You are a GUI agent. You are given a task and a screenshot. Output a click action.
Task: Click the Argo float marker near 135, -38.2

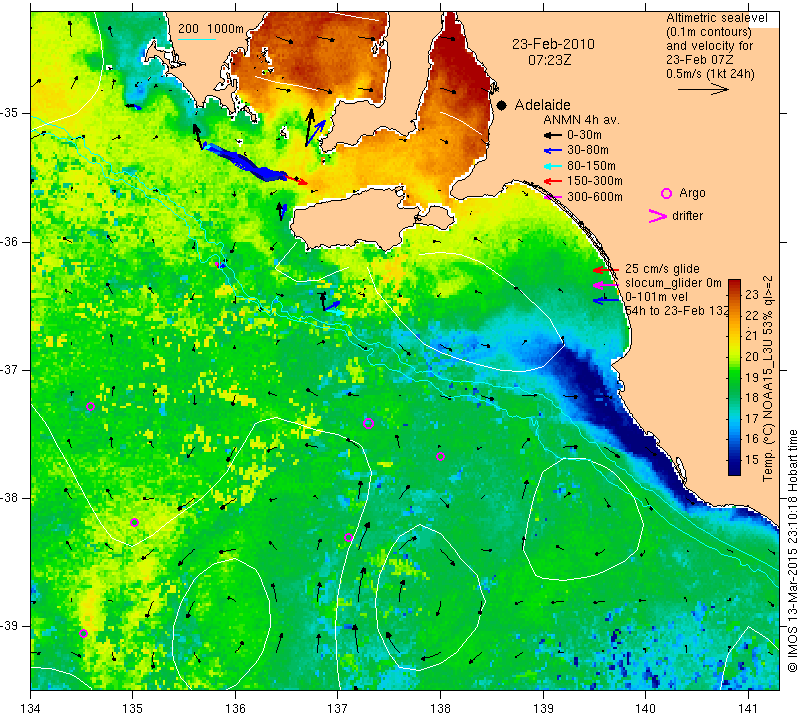[134, 522]
